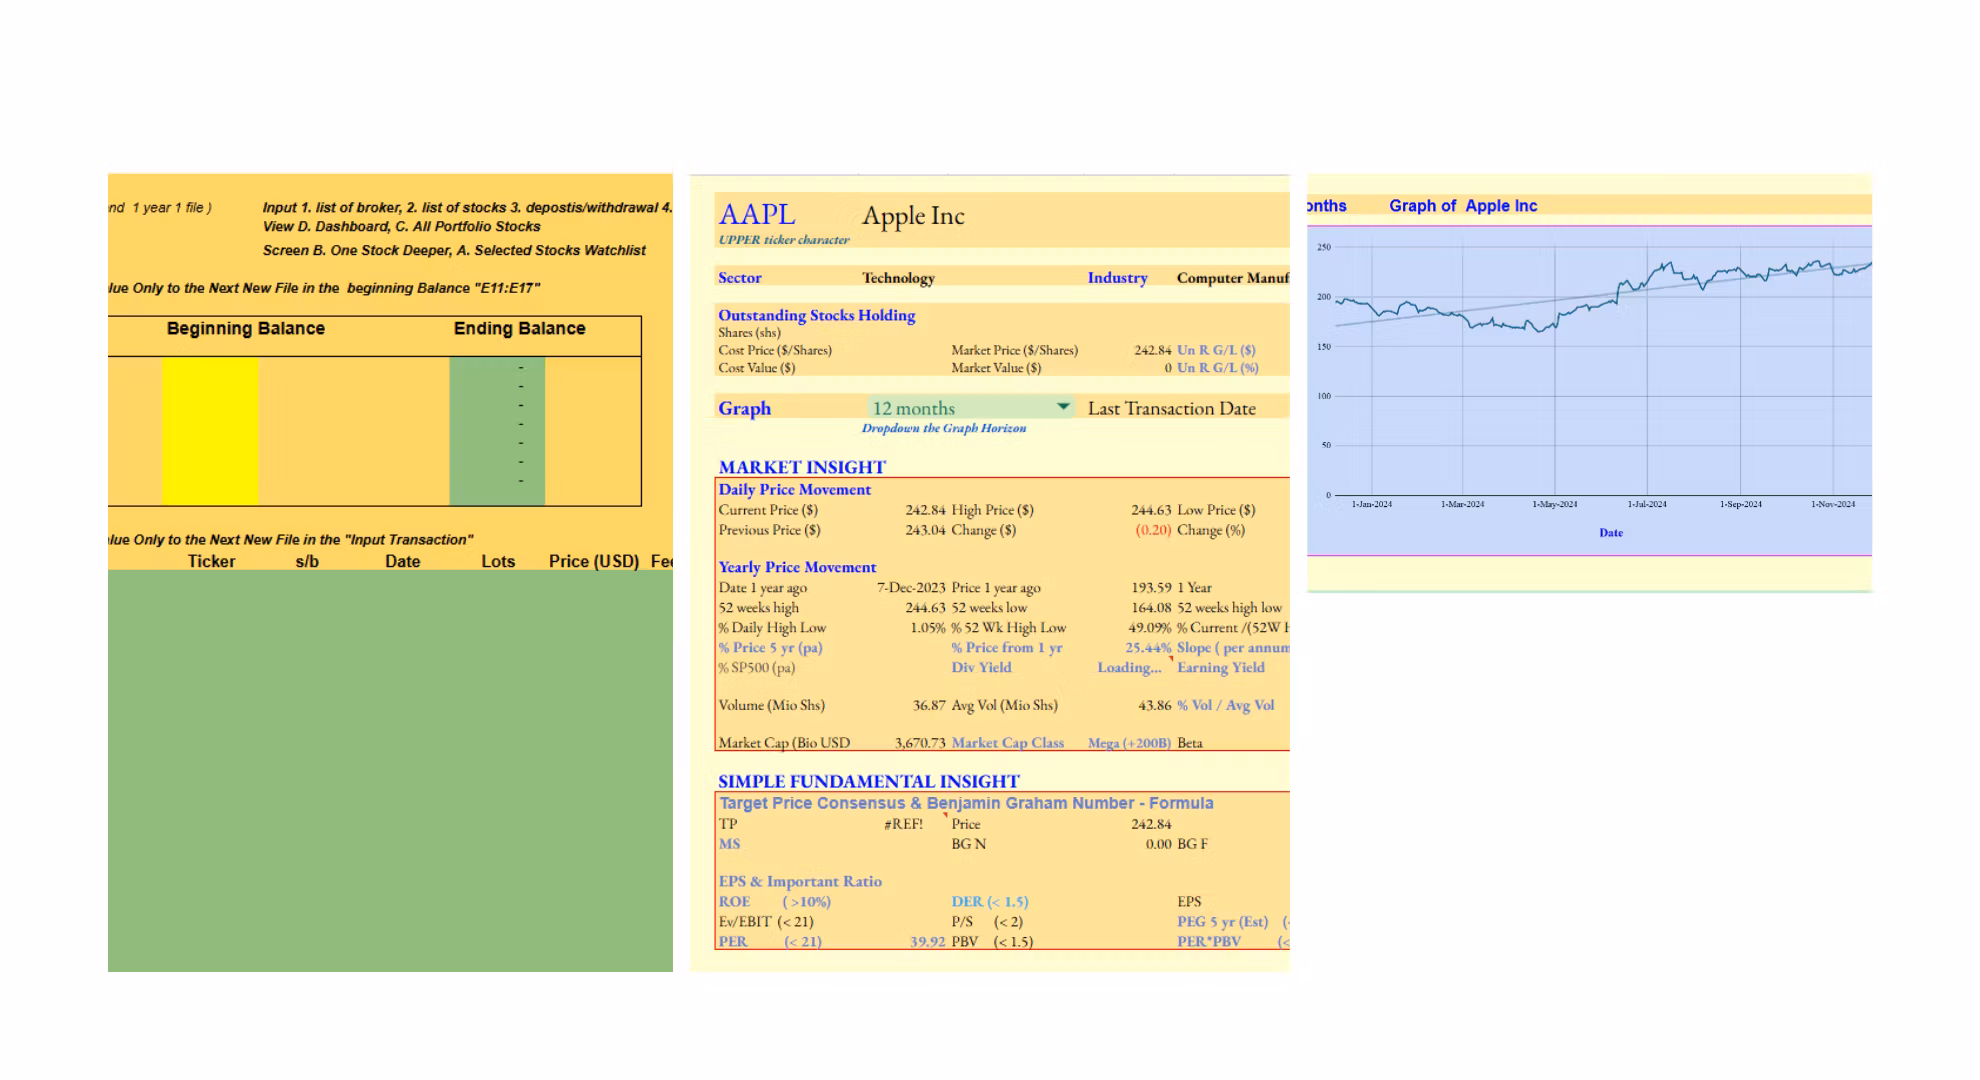Select the Price (USD) column header
Screen dimensions: 1980x1080
pyautogui.click(x=593, y=561)
